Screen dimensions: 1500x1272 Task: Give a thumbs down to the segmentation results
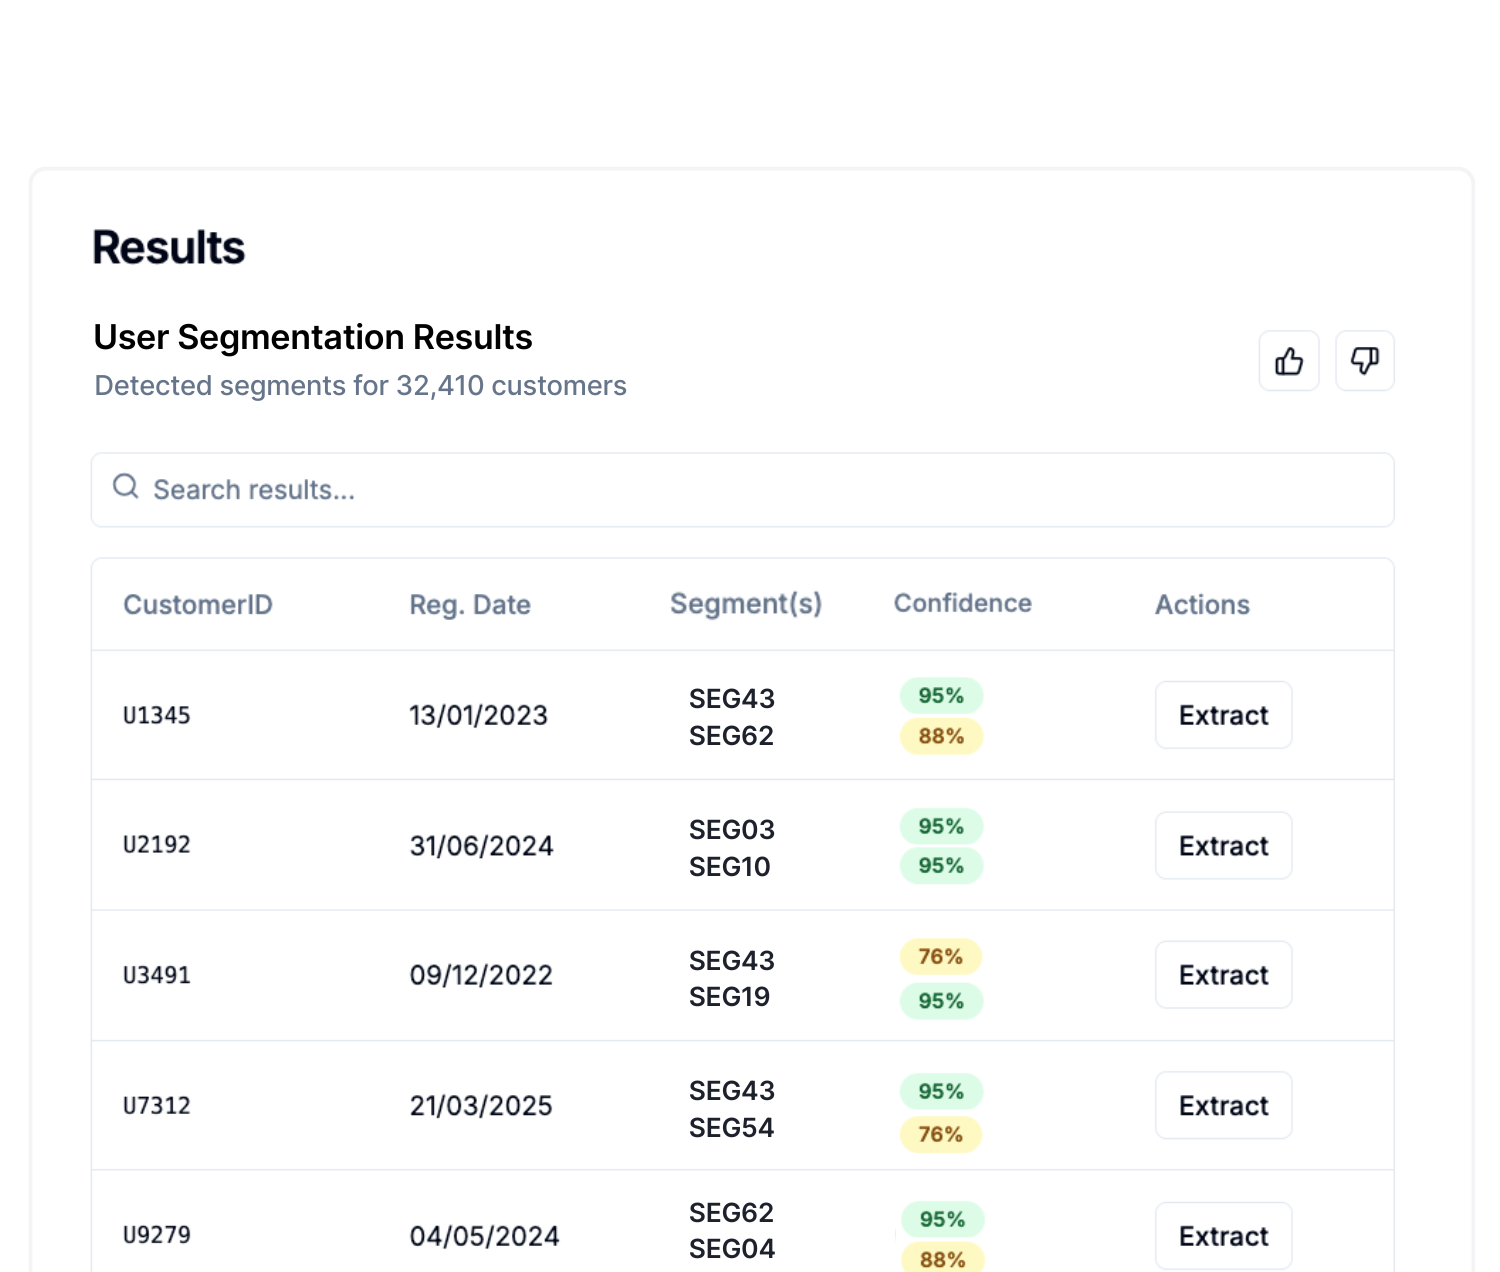[x=1365, y=361]
